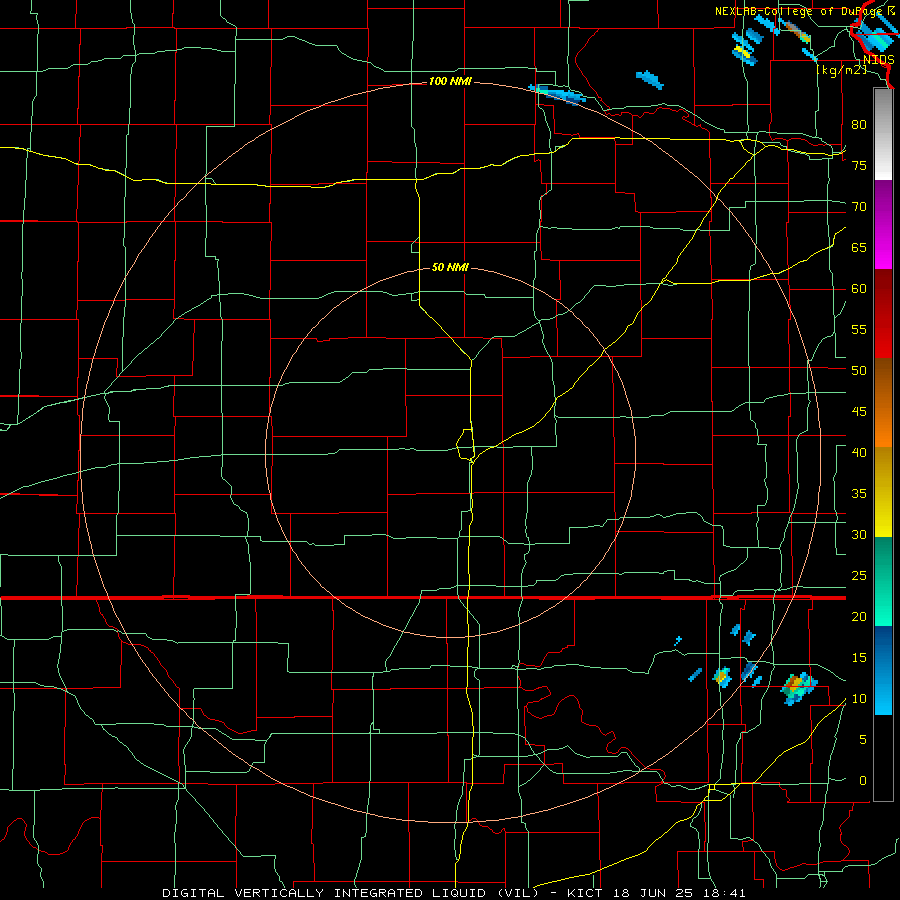The height and width of the screenshot is (900, 900).
Task: Click the scale value 55
Action: tap(859, 329)
